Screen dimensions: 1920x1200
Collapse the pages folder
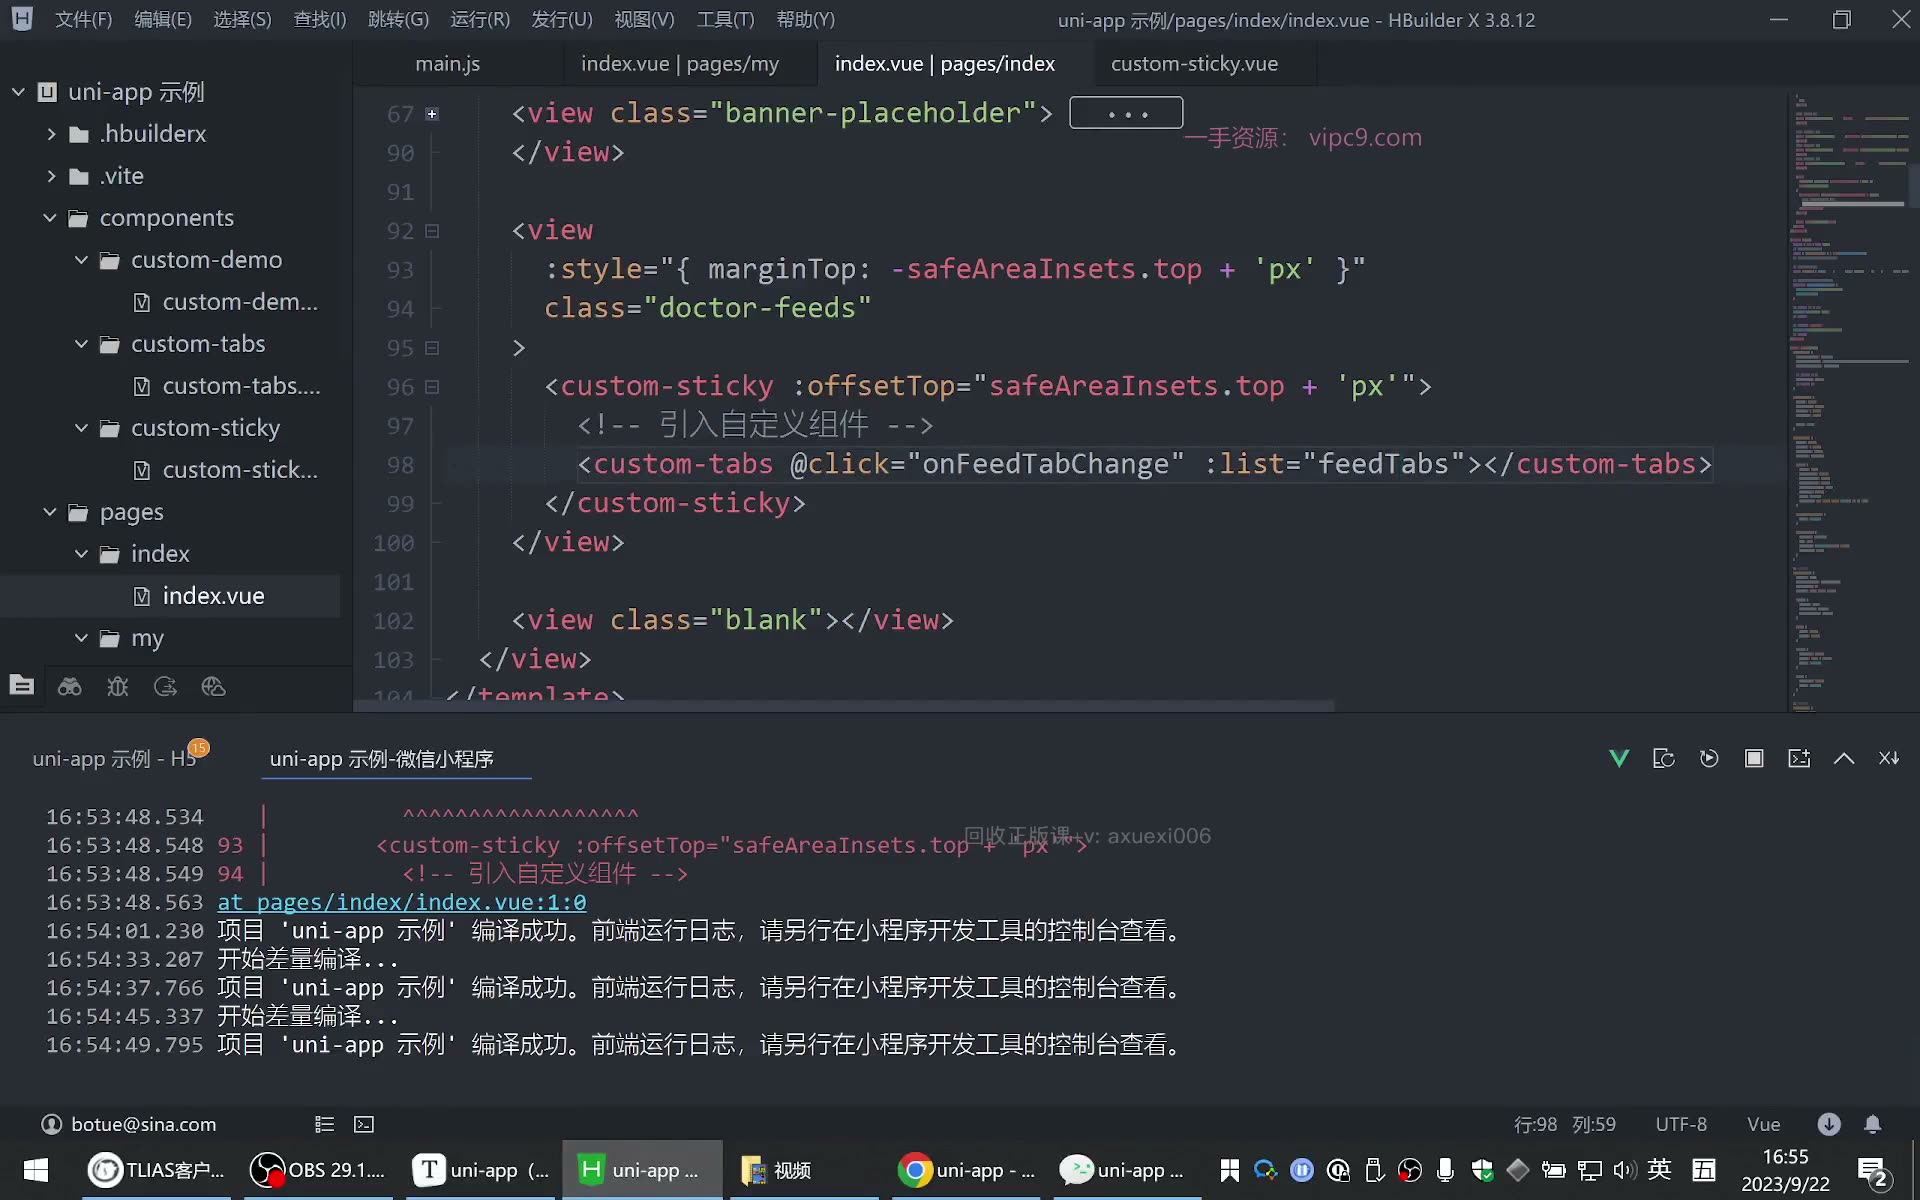(50, 512)
